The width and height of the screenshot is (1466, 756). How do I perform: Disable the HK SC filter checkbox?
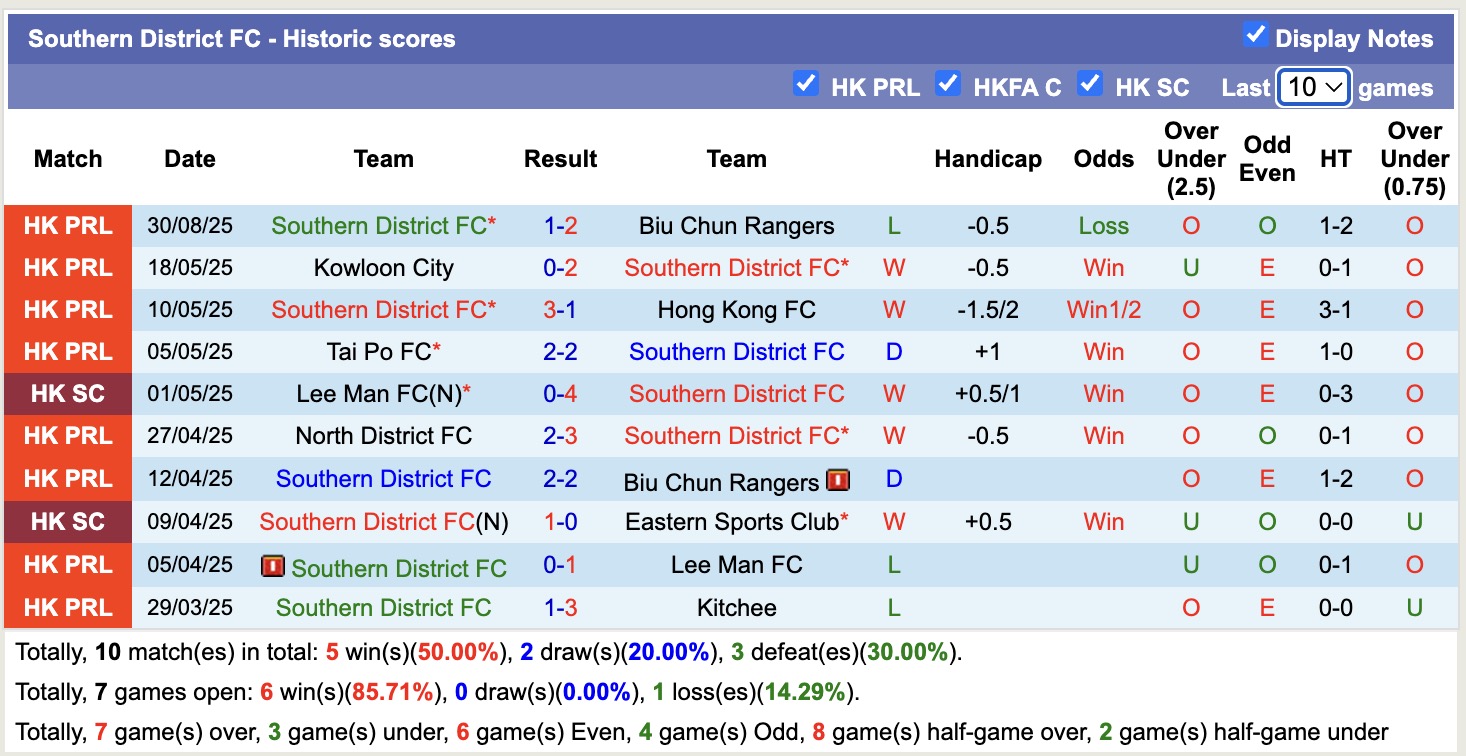1089,84
